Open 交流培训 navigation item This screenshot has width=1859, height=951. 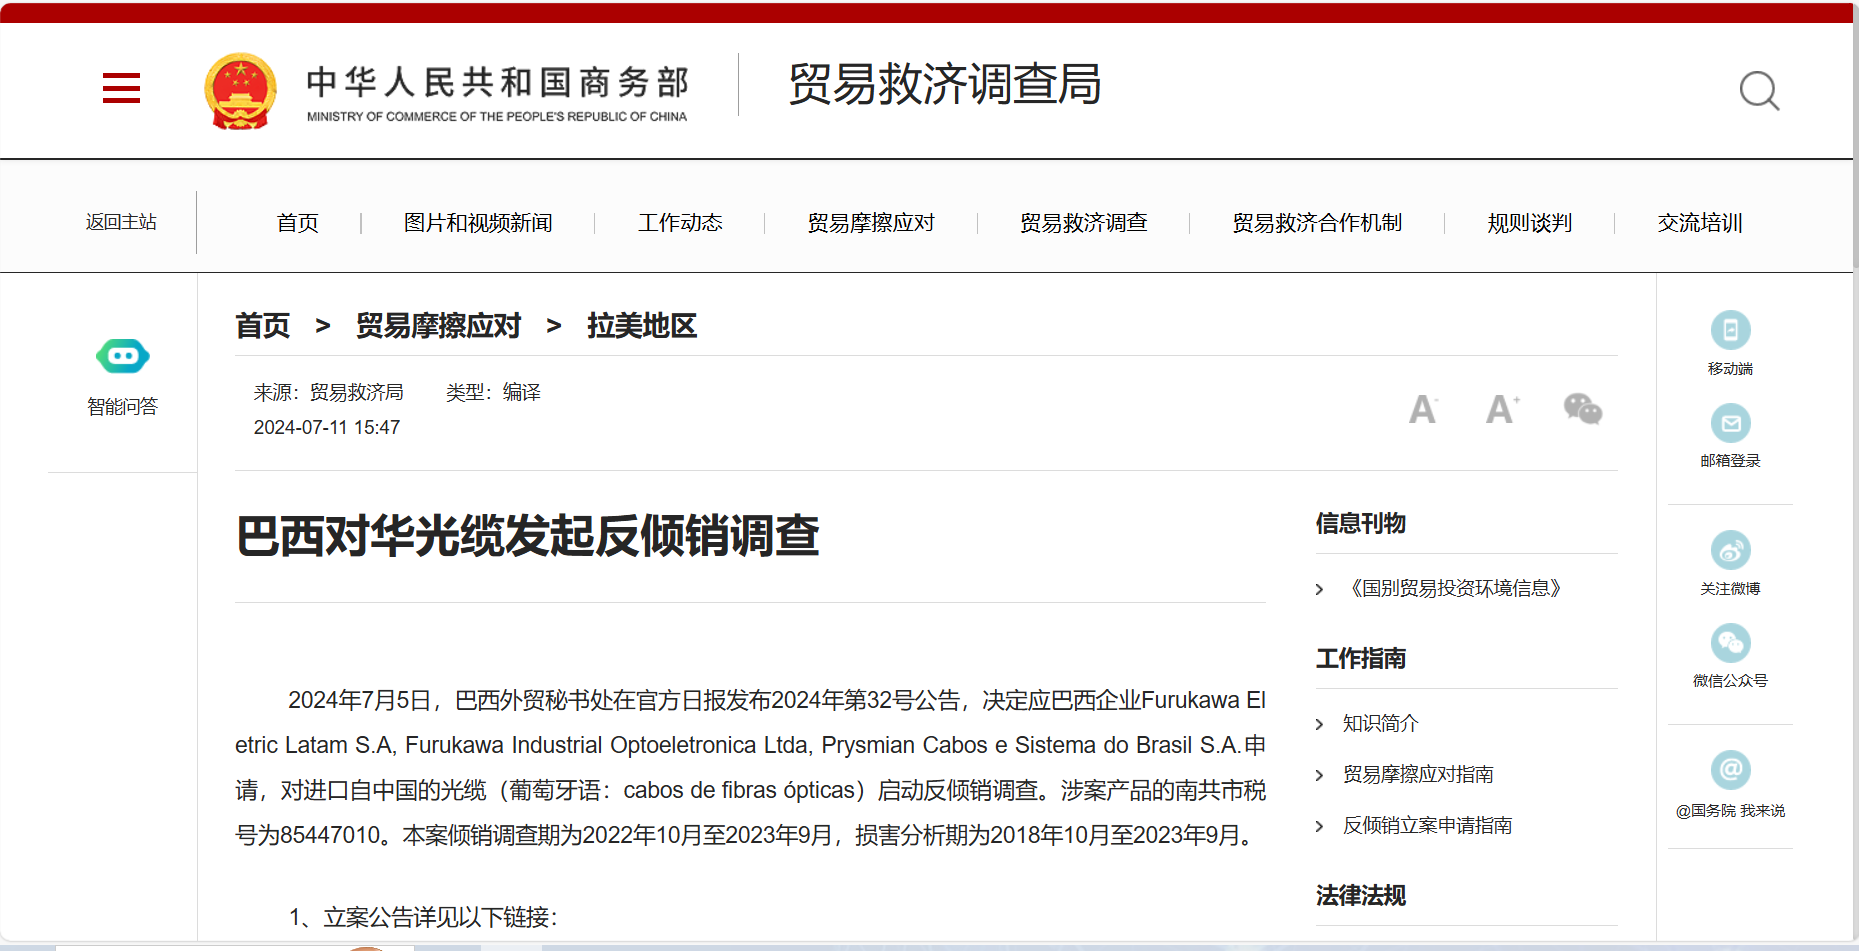click(x=1700, y=223)
